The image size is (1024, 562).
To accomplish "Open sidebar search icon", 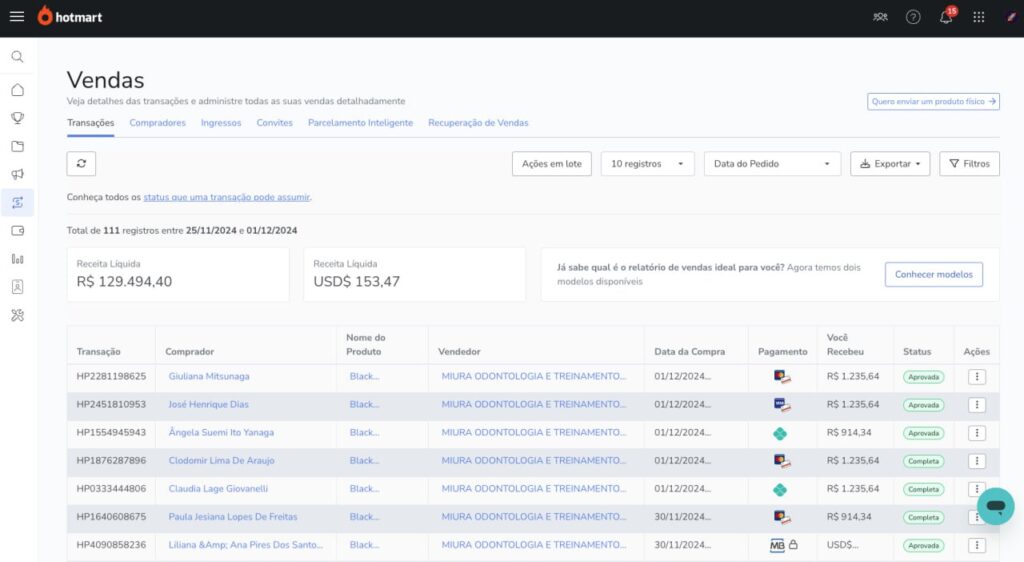I will [x=18, y=57].
